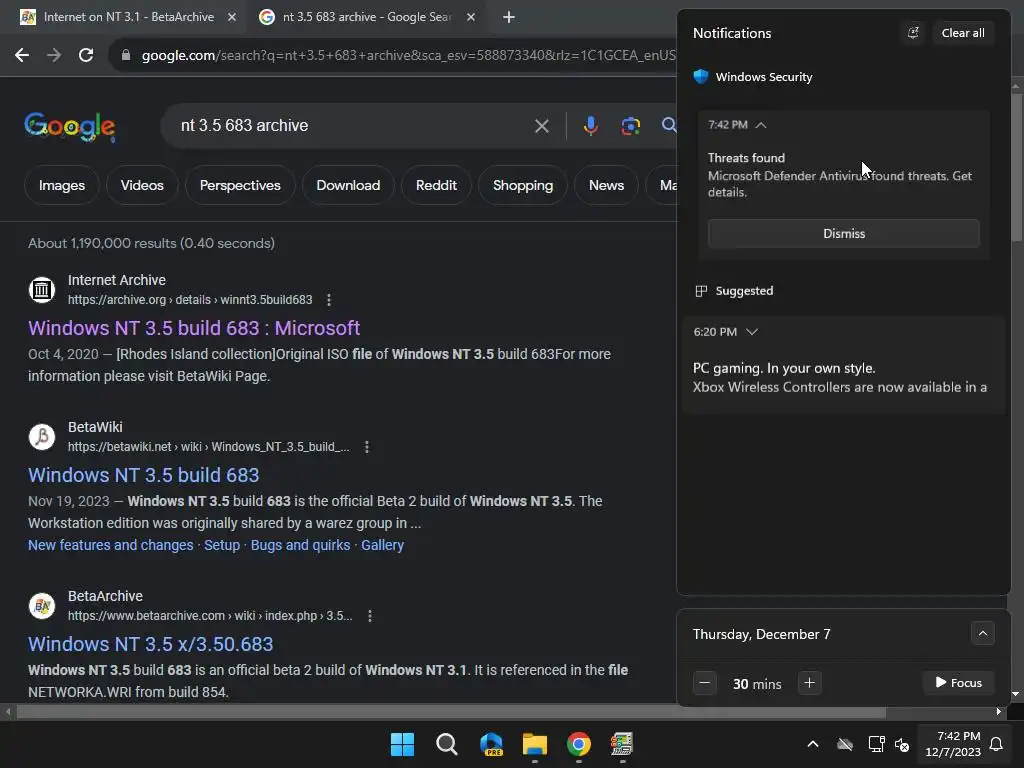Click the BetaWiki site favicon
This screenshot has width=1024, height=768.
coord(42,436)
